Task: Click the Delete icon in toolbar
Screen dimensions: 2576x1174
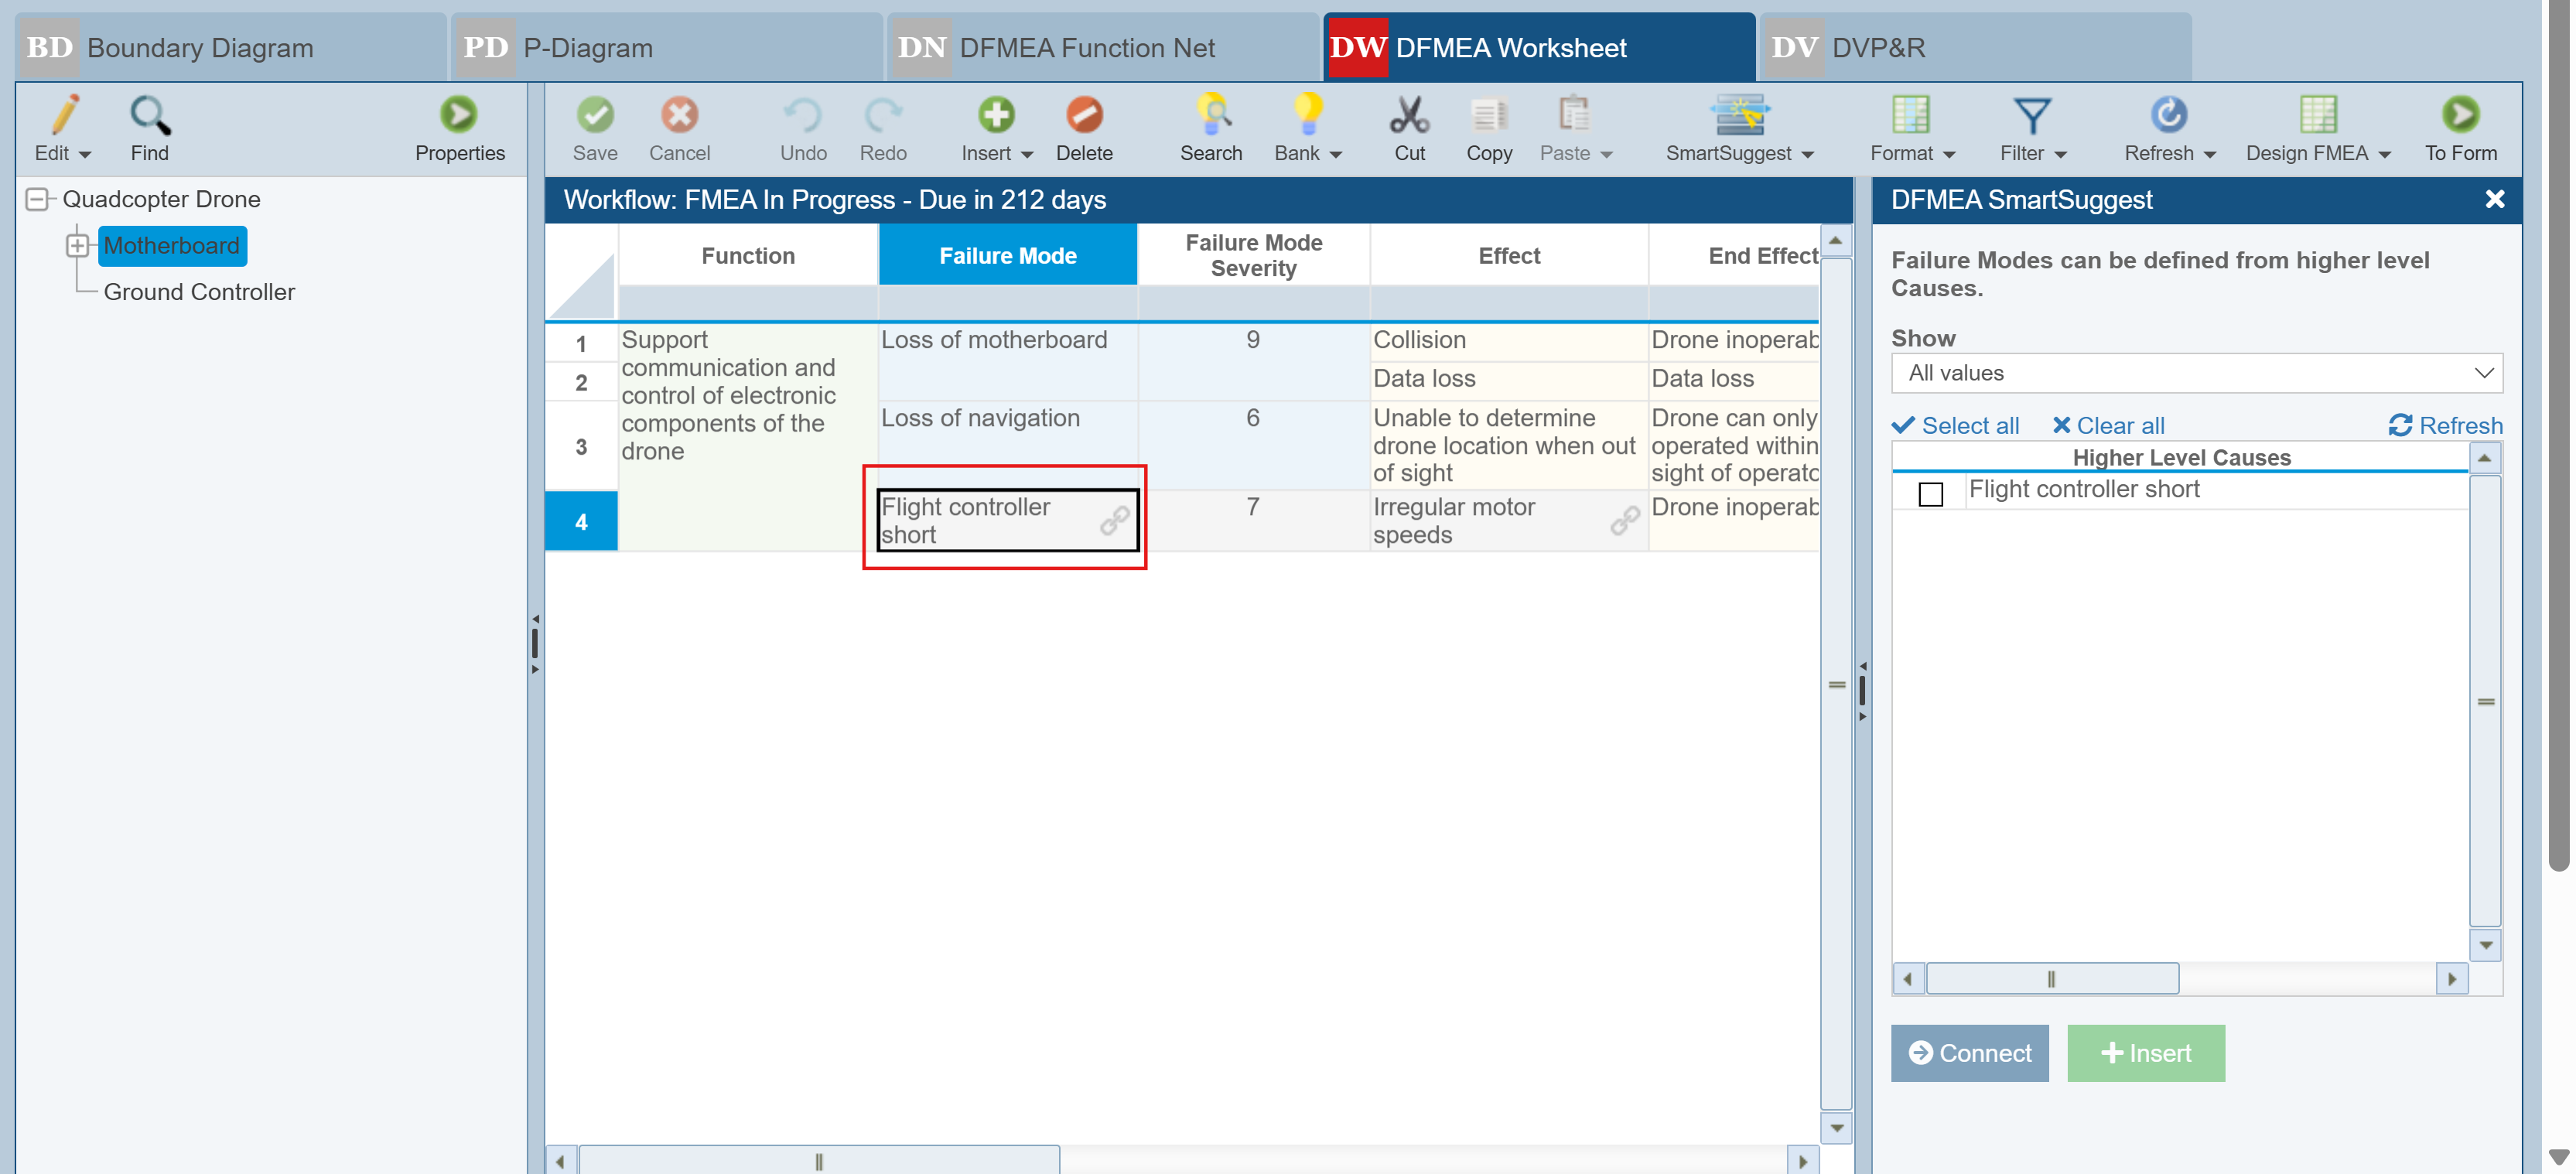Action: pos(1083,115)
